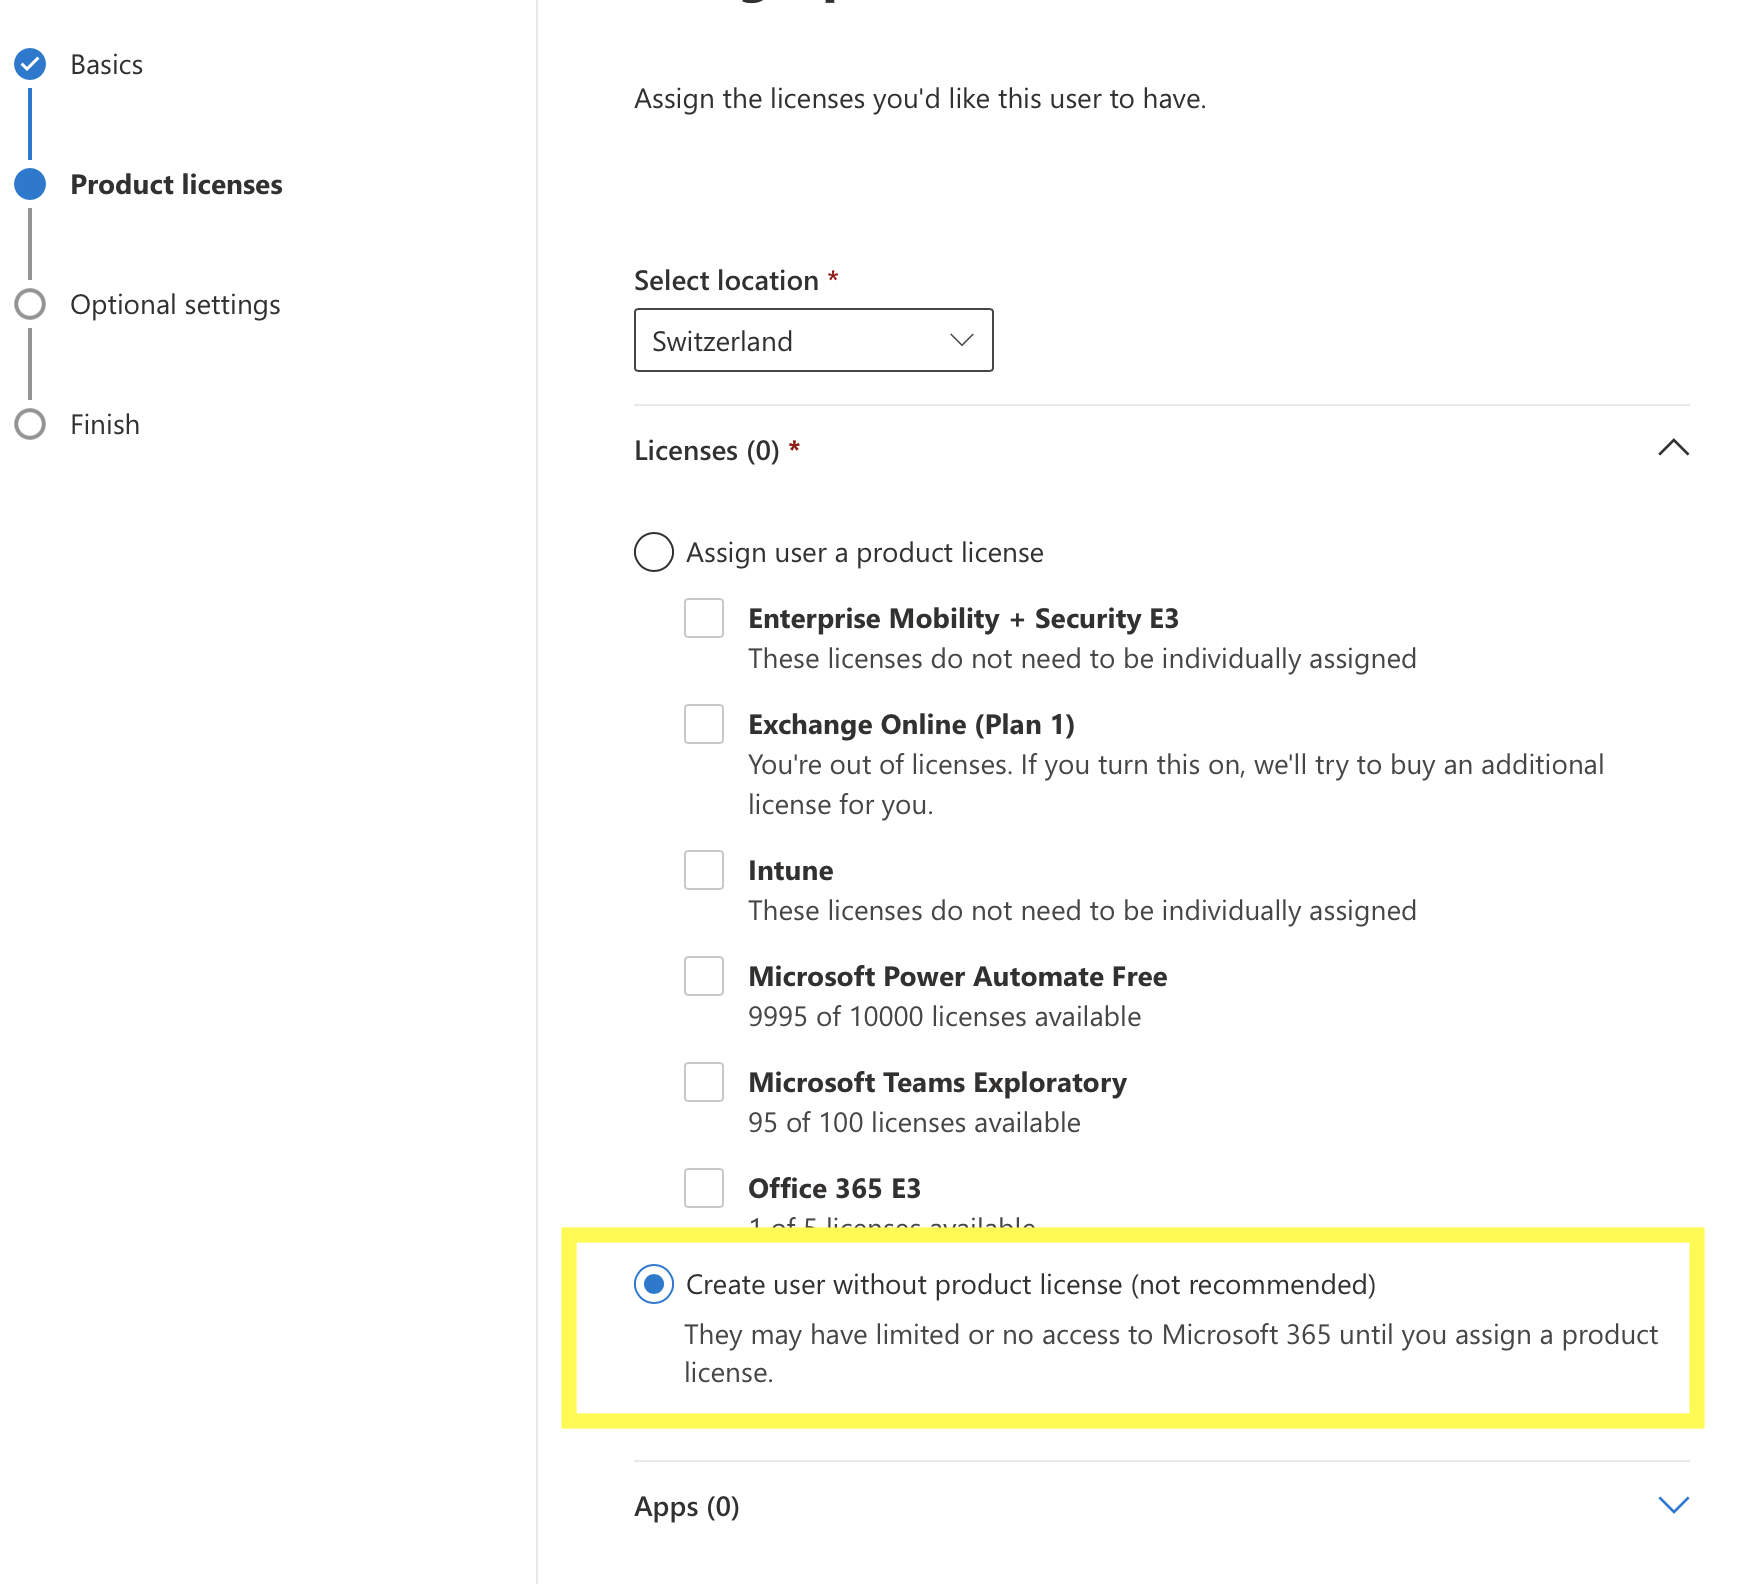Viewport: 1744px width, 1584px height.
Task: Click the Apps (0) section heading
Action: [687, 1507]
